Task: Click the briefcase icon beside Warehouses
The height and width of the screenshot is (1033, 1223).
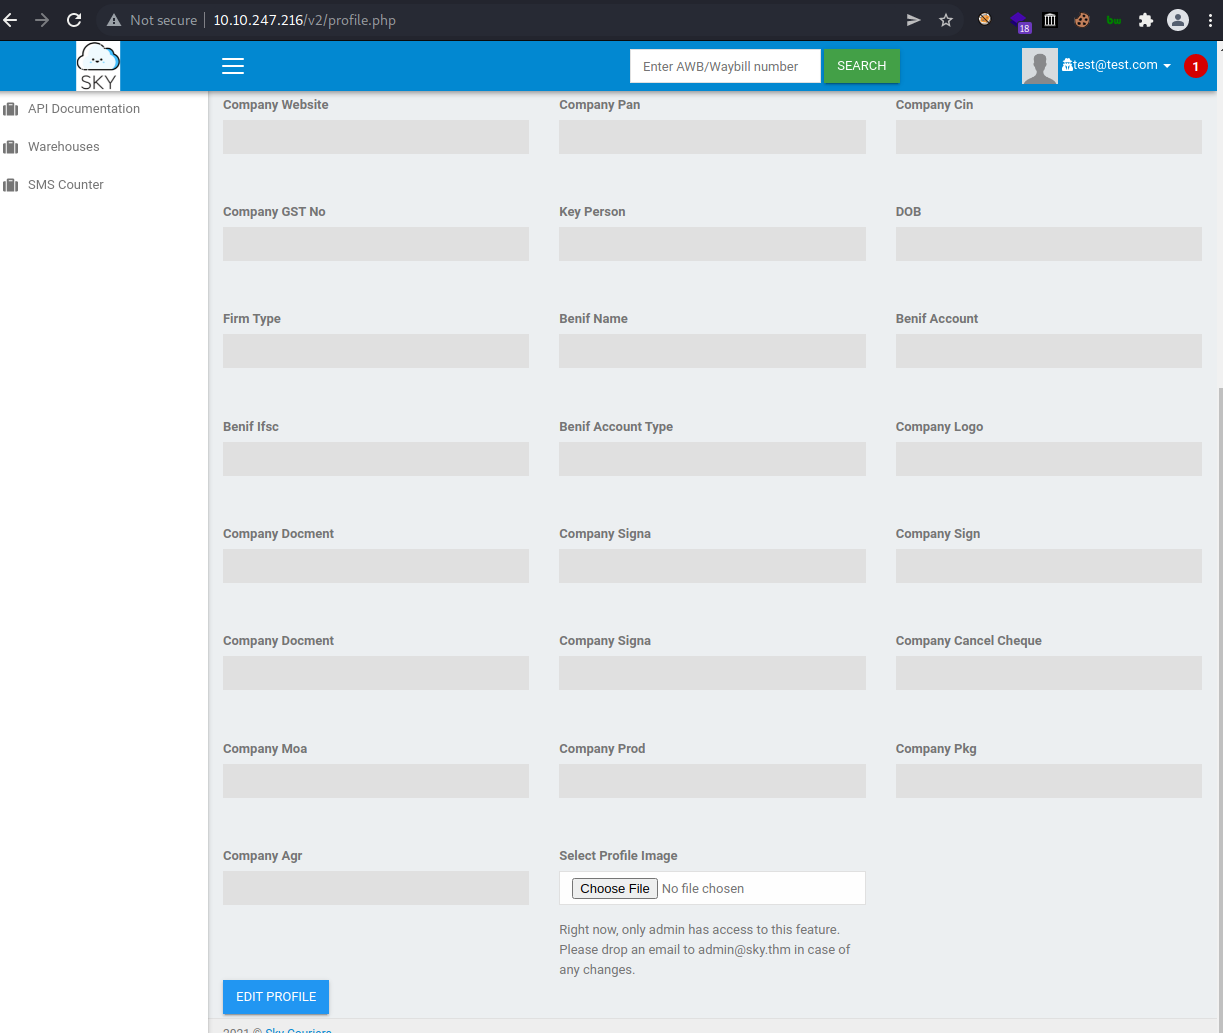Action: point(11,147)
